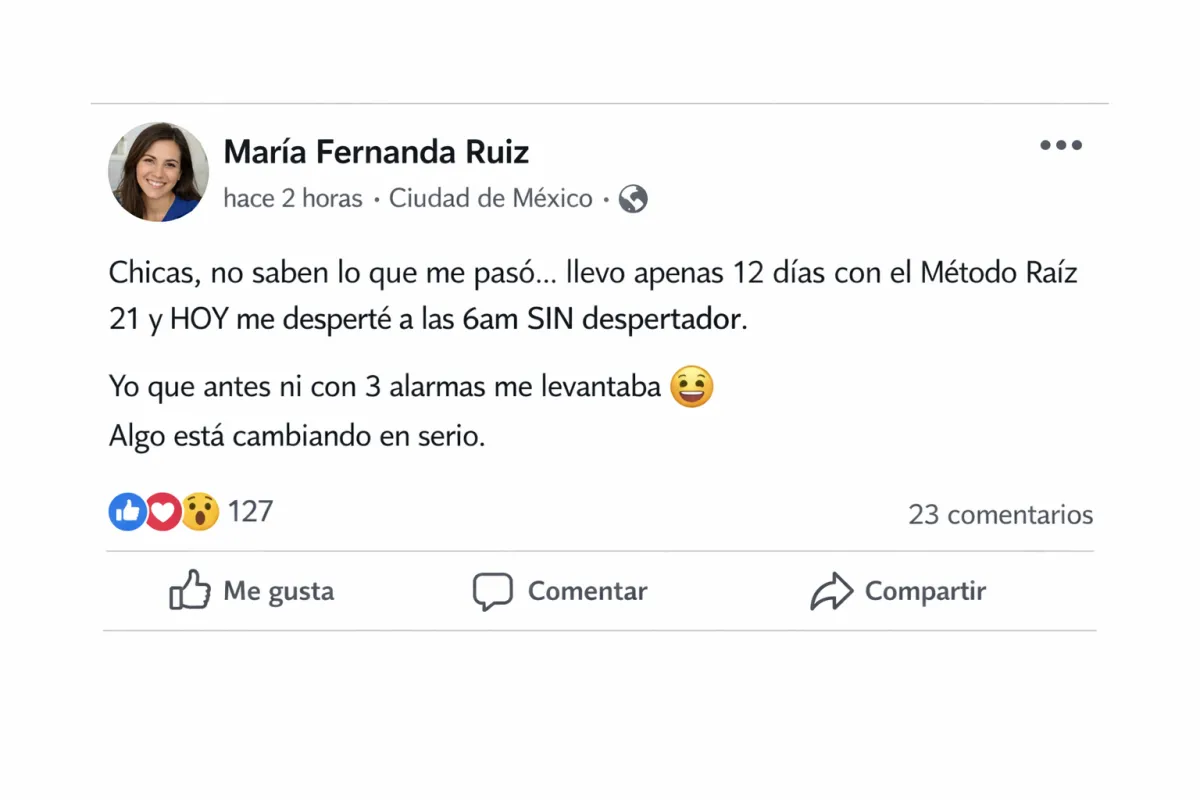Viewport: 1200px width, 800px height.
Task: Click the "Algo está cambiando en serio" line
Action: (297, 437)
